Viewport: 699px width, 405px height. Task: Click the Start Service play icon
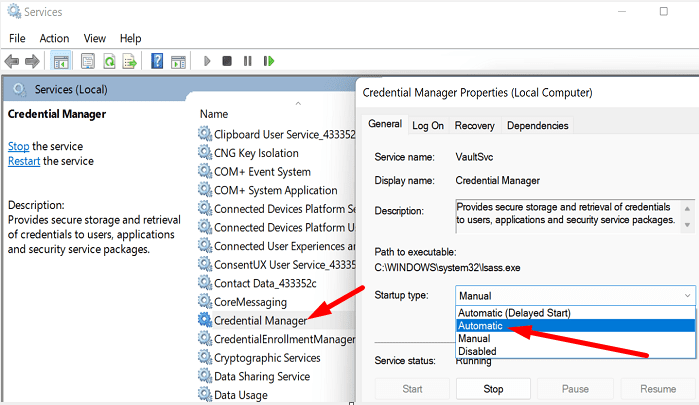coord(207,61)
